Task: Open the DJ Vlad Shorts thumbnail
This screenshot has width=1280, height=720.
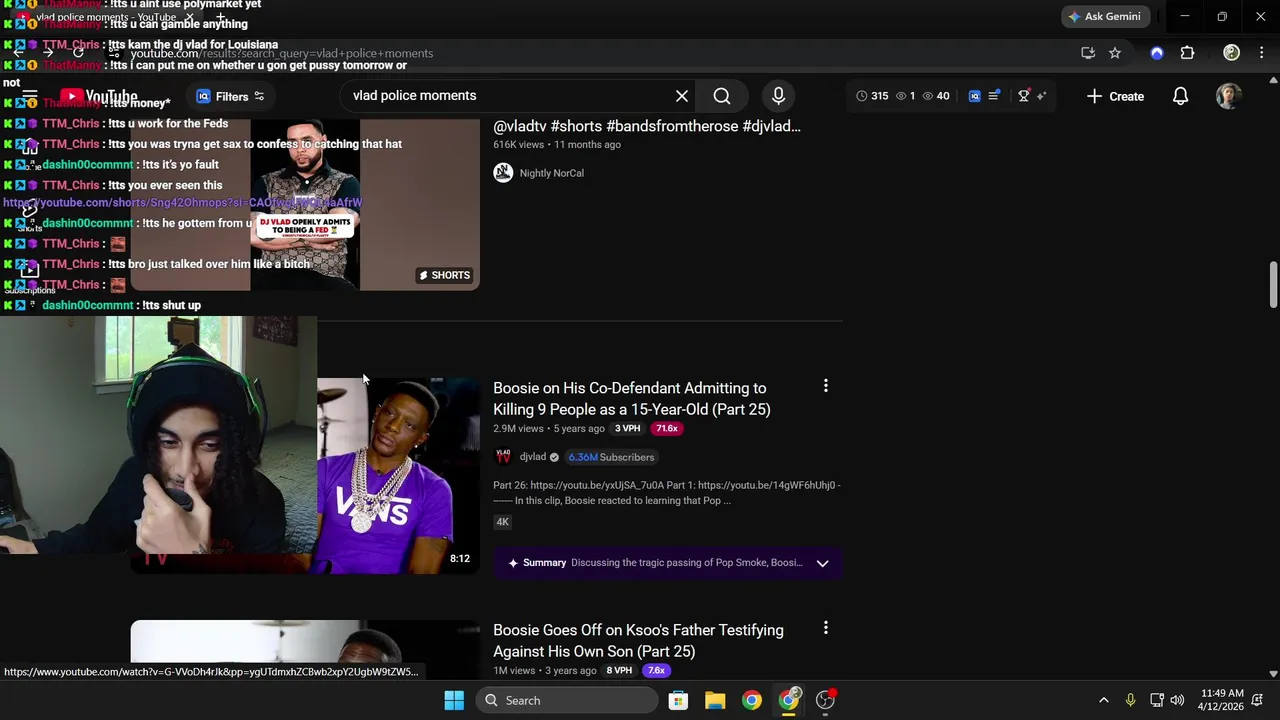Action: pos(305,205)
